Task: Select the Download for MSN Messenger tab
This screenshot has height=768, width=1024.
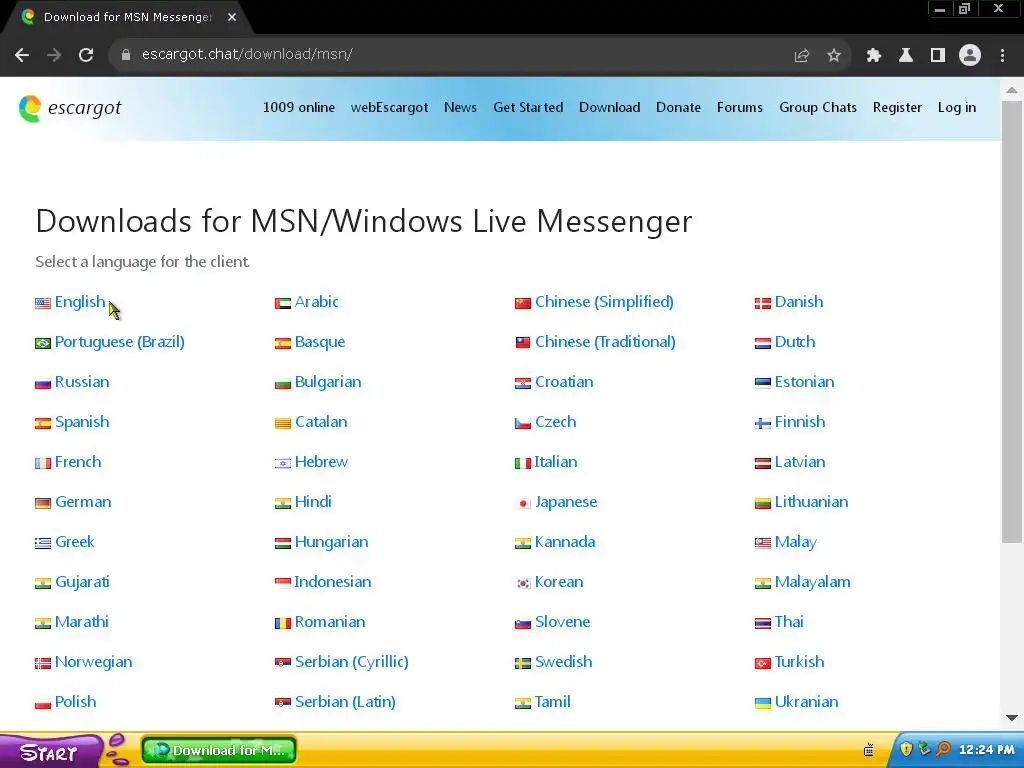Action: 127,18
